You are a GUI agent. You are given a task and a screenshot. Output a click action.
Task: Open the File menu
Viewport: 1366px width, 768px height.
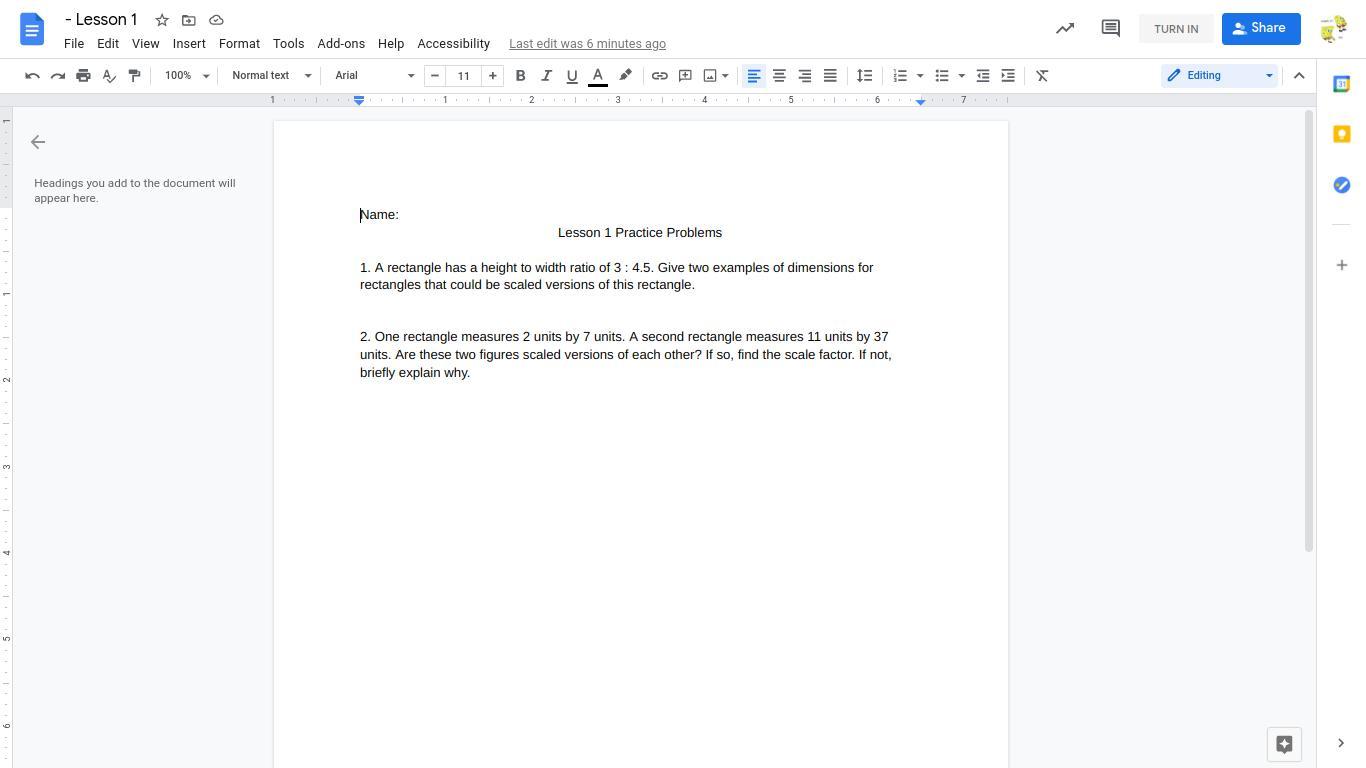click(74, 44)
